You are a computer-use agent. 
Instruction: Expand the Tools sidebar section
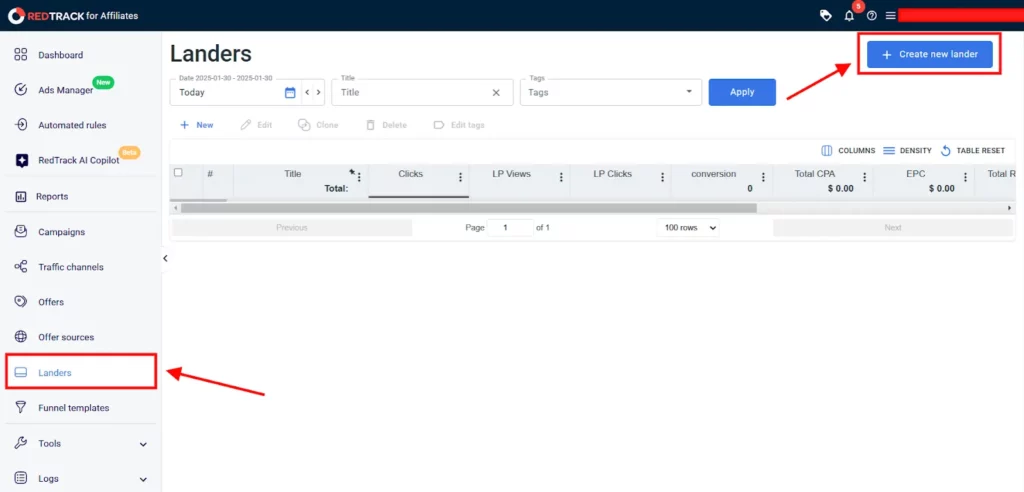80,443
